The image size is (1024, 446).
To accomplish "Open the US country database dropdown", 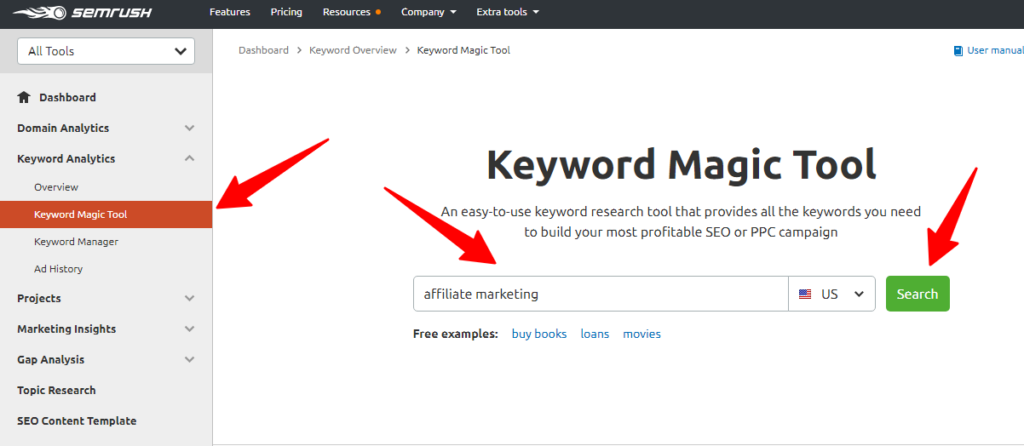I will [x=832, y=295].
